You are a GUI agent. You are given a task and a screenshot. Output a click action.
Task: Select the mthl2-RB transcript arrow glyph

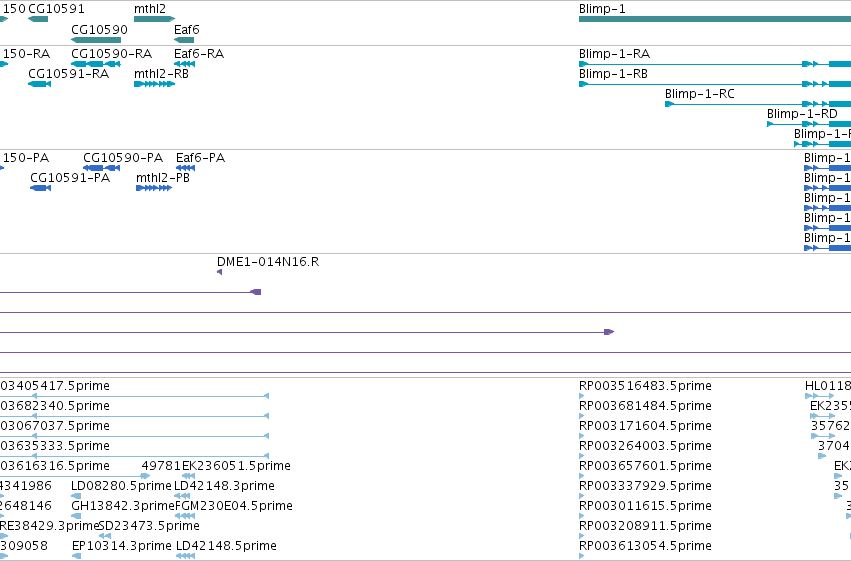pos(154,84)
